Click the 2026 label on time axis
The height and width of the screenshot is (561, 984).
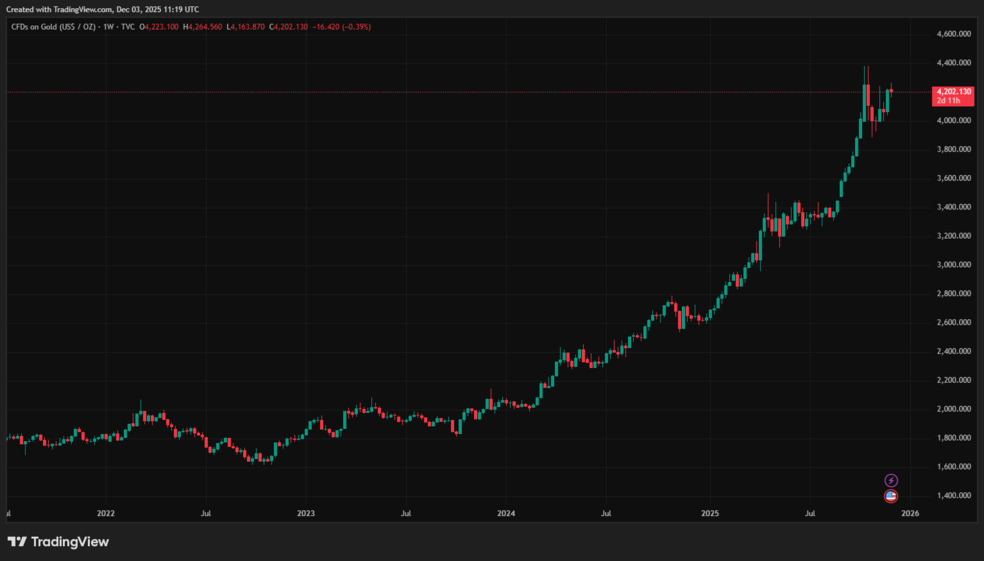[x=910, y=514]
